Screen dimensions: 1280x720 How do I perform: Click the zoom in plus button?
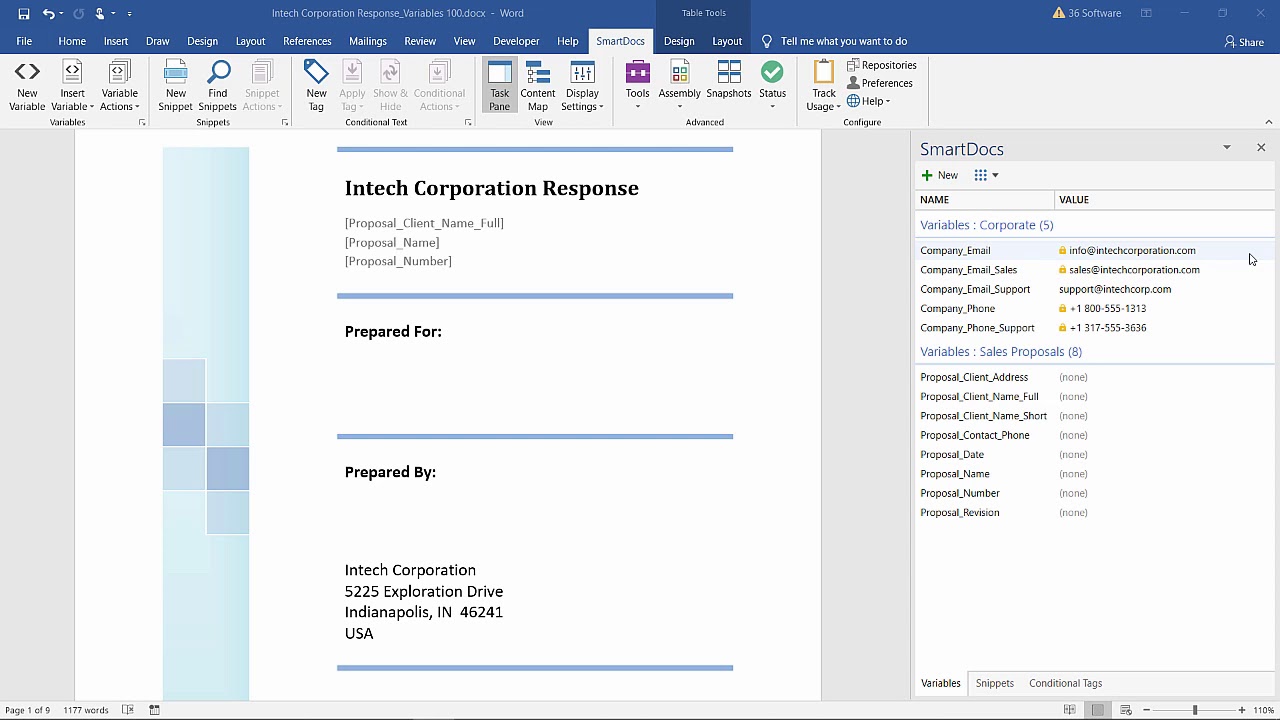[x=1242, y=710]
